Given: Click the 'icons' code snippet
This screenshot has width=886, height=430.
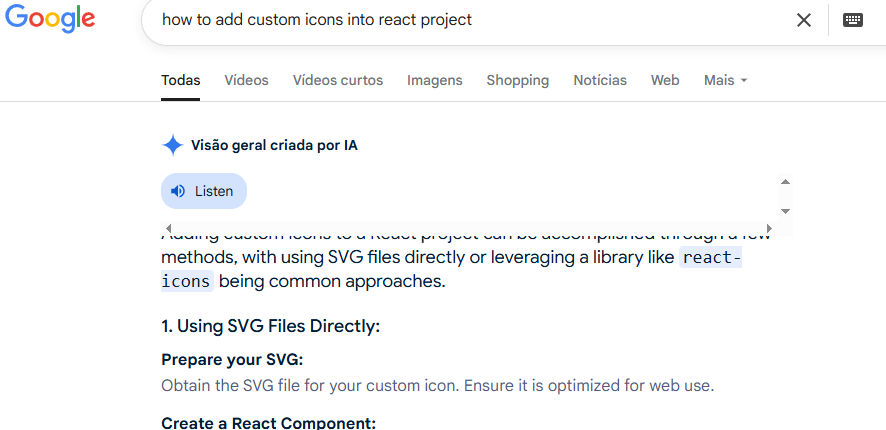Looking at the screenshot, I should click(x=187, y=281).
